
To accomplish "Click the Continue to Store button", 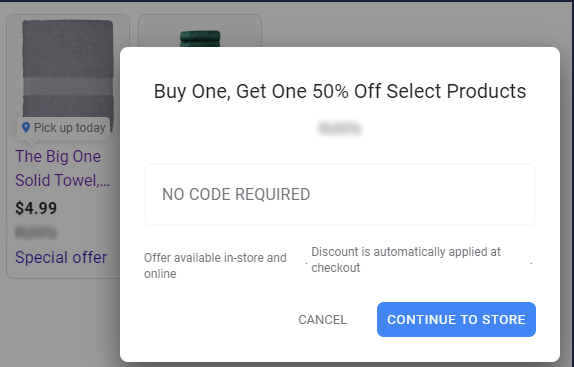I will coord(456,319).
